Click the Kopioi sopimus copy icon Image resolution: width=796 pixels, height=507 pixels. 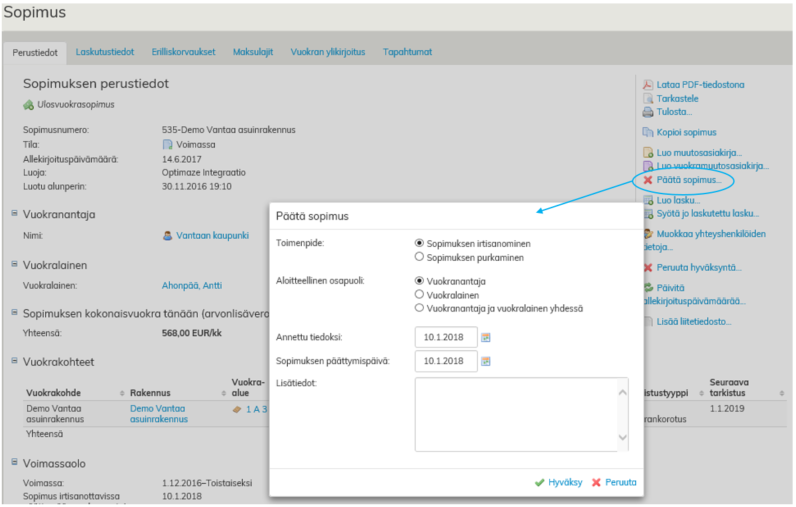pyautogui.click(x=648, y=132)
